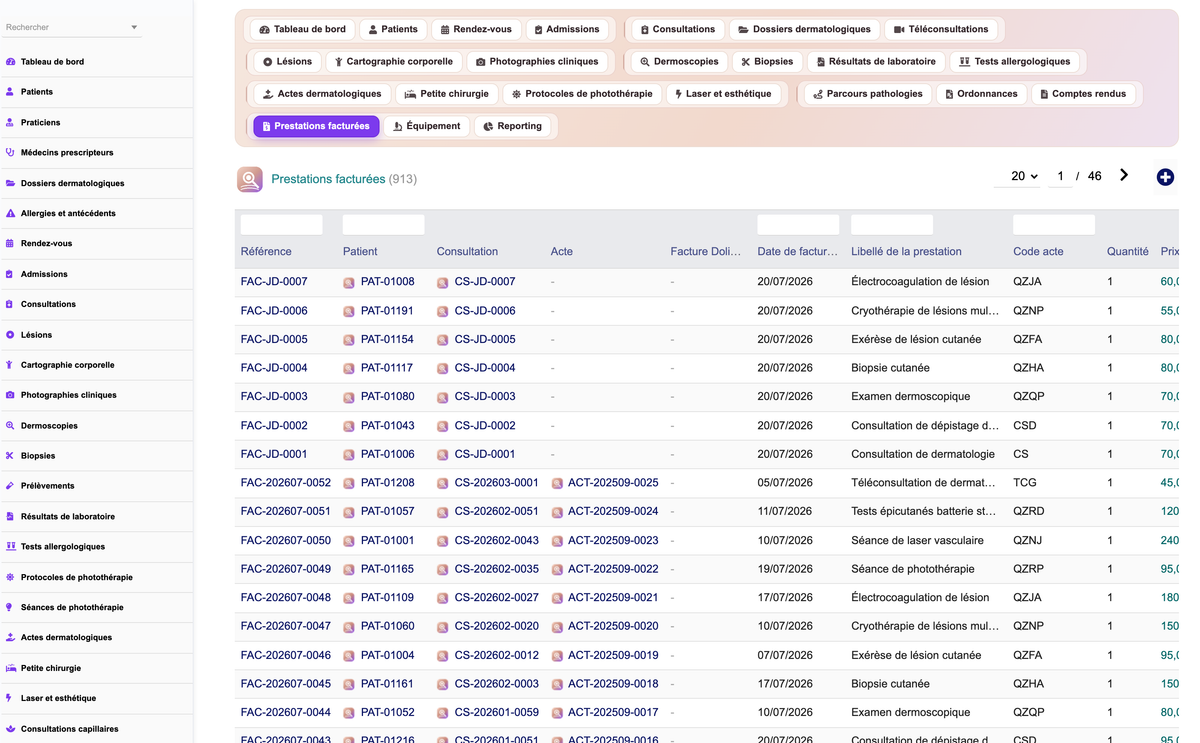Screen dimensions: 1200x743
Task: Open the Équipement tab
Action: 427,126
